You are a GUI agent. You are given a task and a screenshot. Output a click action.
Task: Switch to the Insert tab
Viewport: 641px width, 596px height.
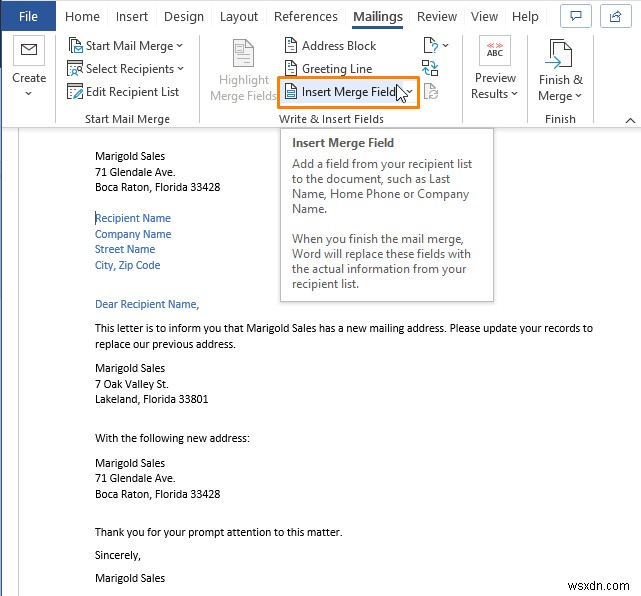[x=132, y=16]
